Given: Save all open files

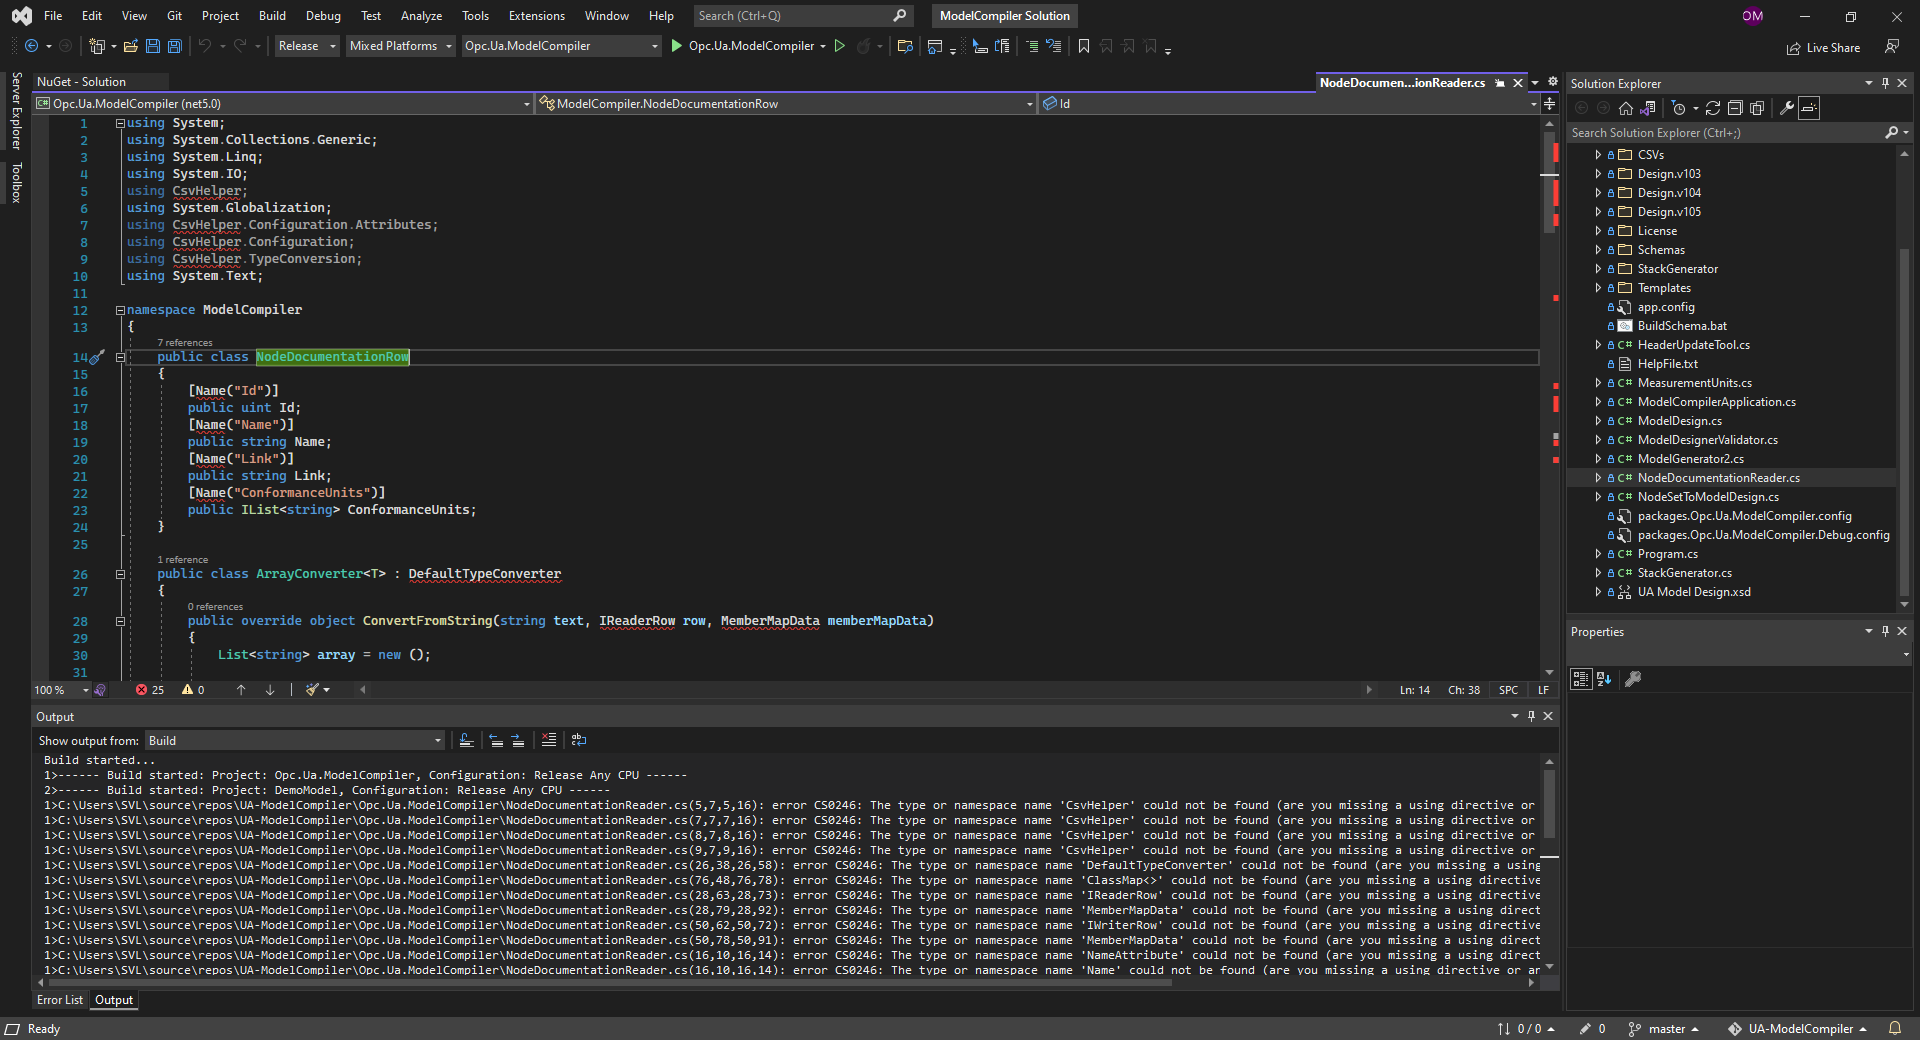Looking at the screenshot, I should pos(173,46).
